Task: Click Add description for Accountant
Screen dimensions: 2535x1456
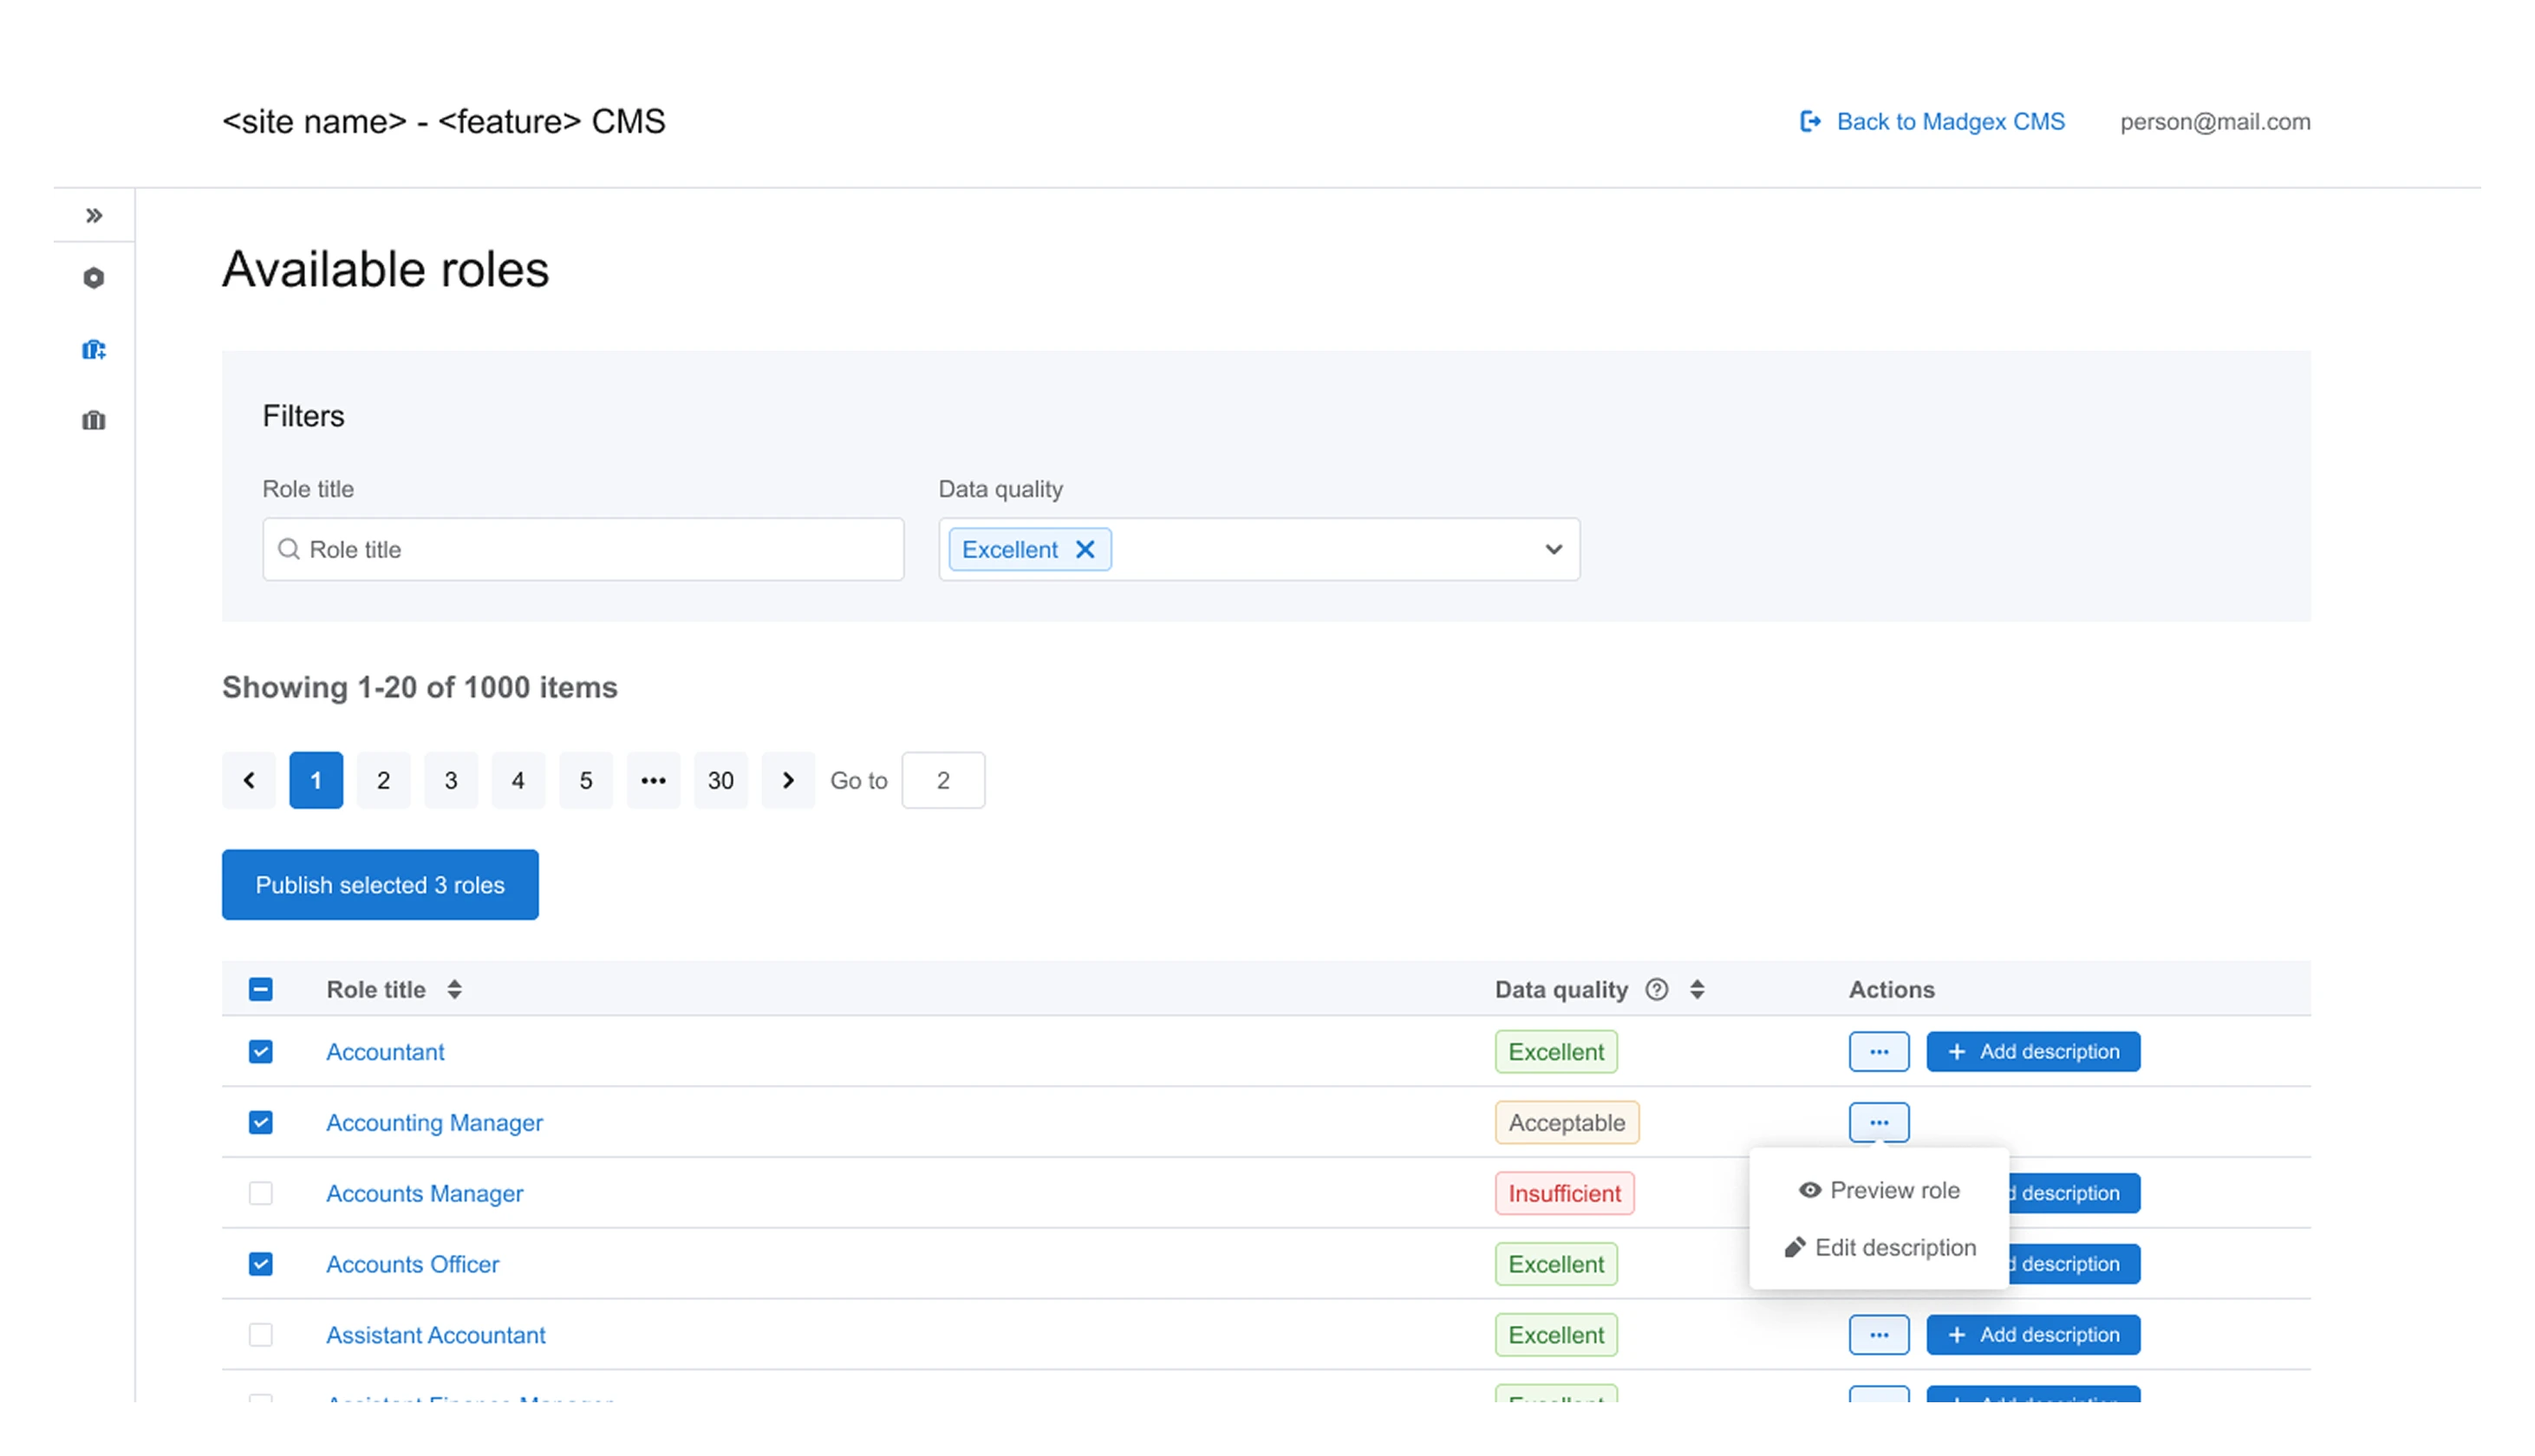Action: click(x=2033, y=1051)
